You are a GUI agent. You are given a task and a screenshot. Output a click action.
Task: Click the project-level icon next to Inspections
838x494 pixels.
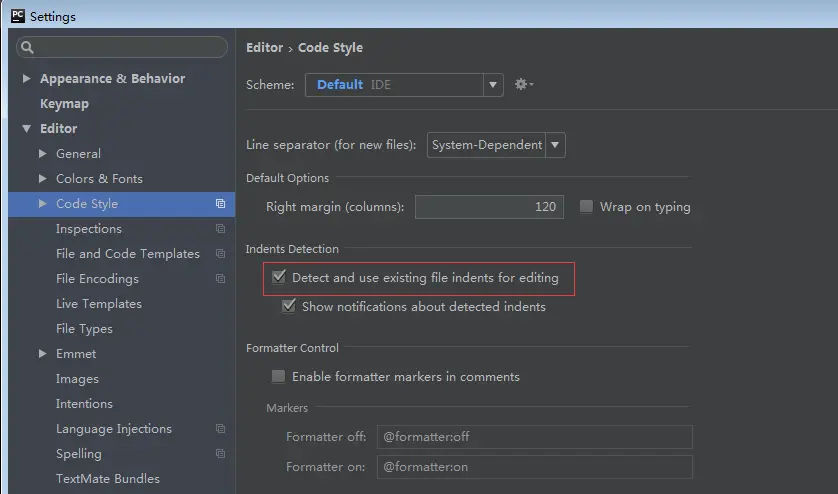[x=220, y=229]
